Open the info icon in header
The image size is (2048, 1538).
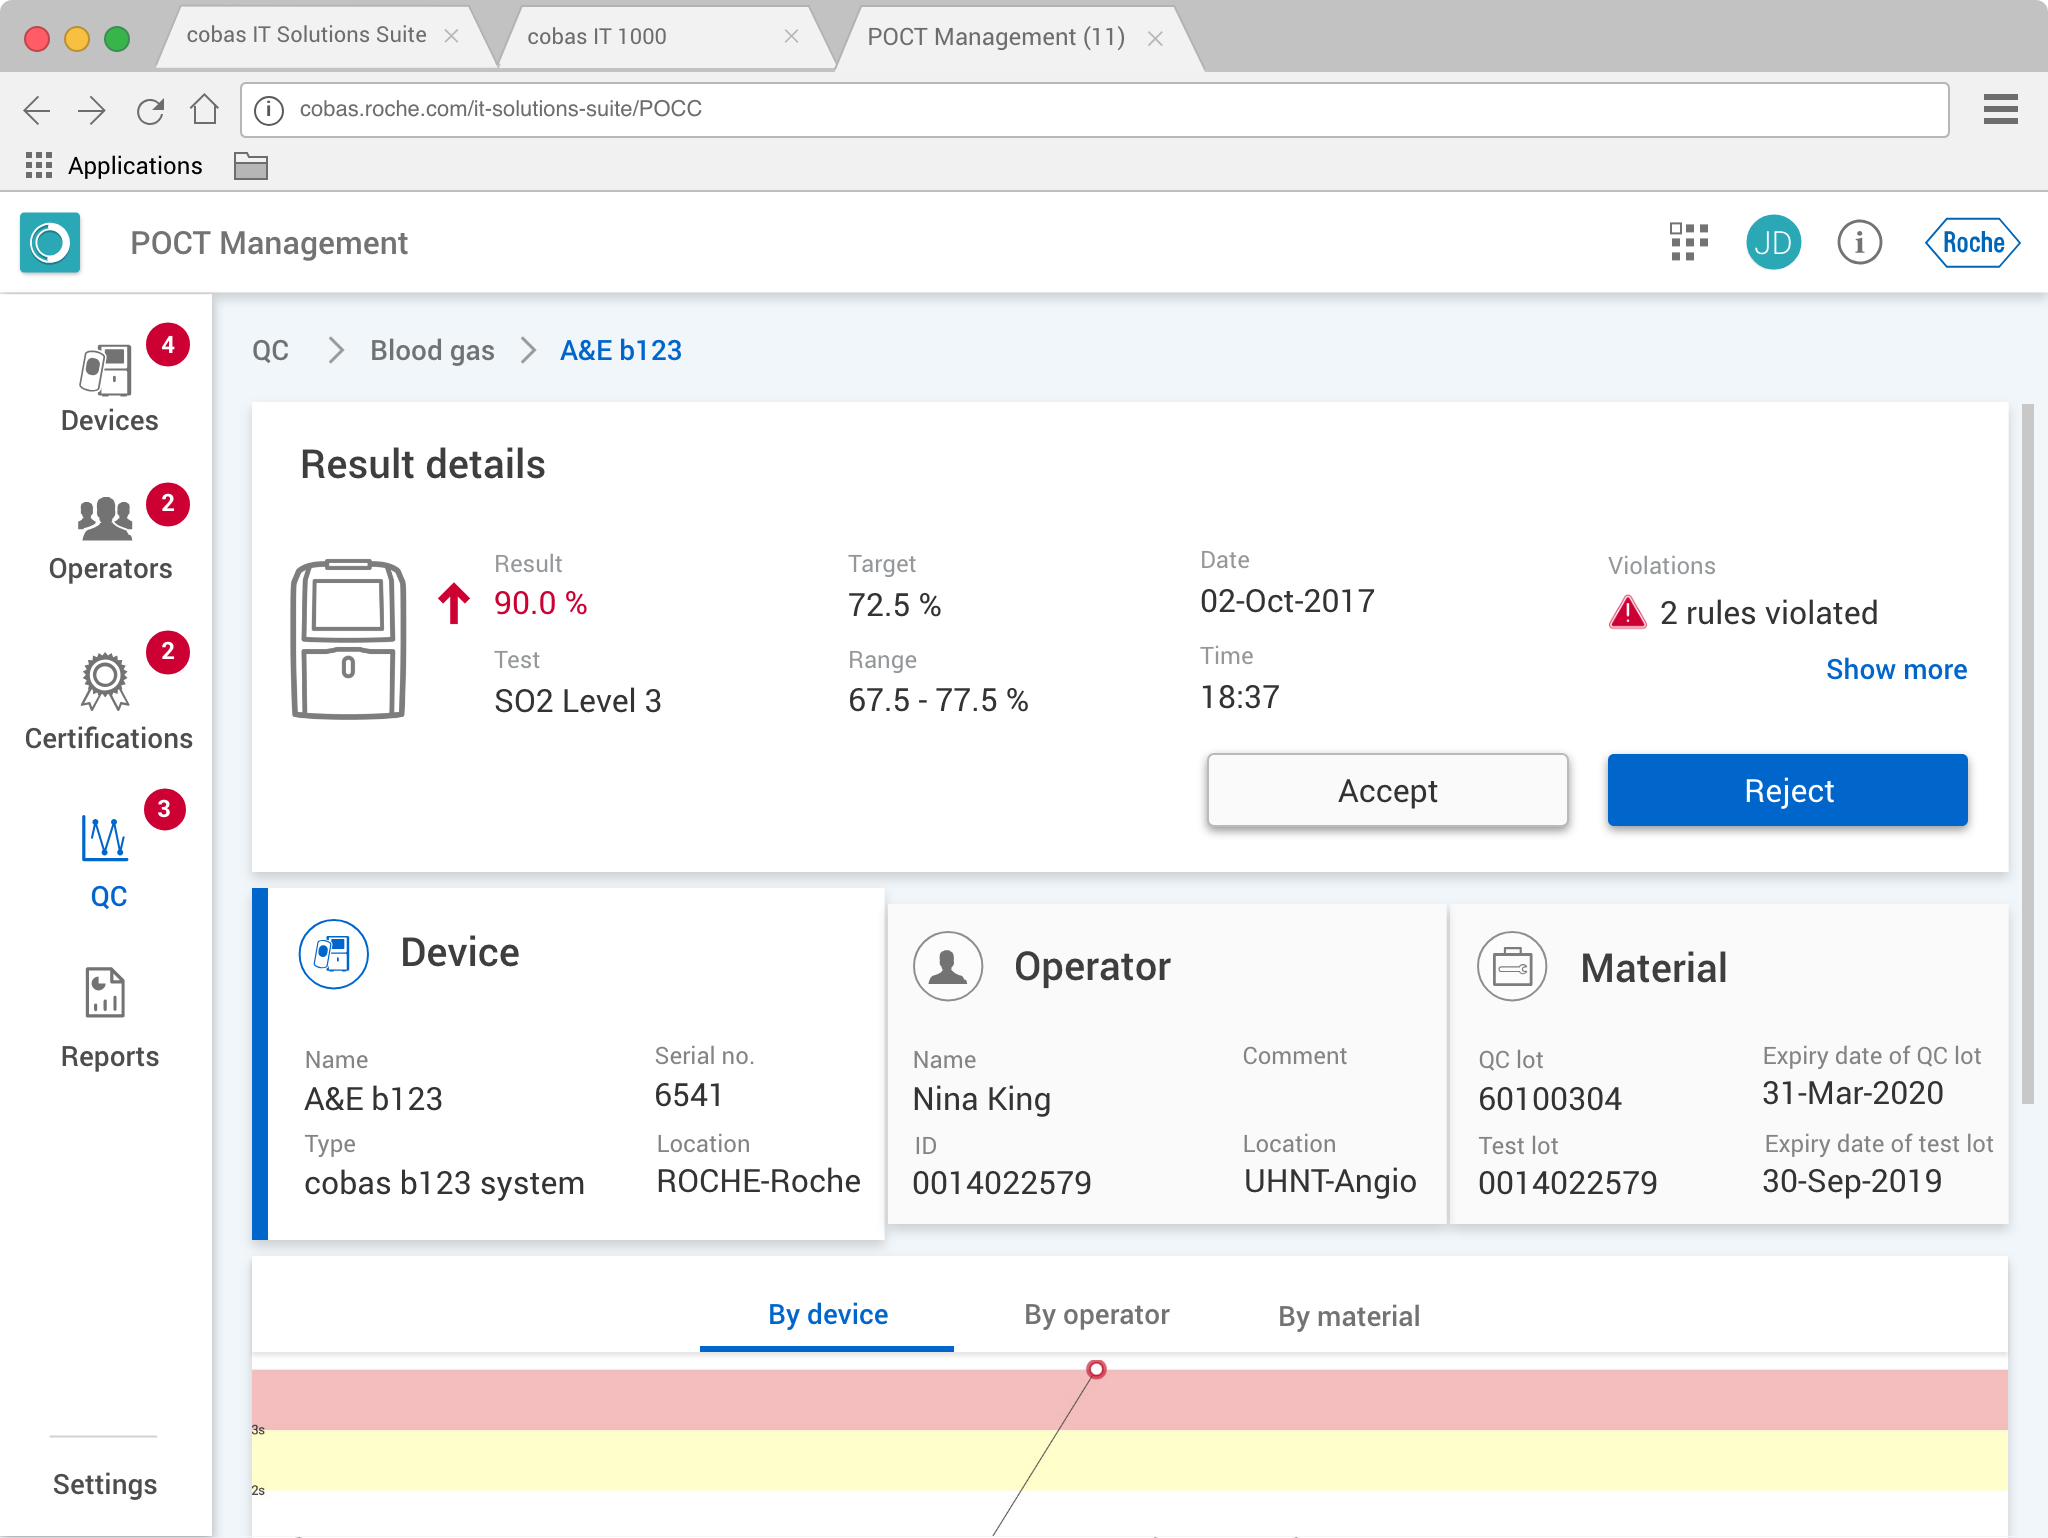click(1859, 242)
